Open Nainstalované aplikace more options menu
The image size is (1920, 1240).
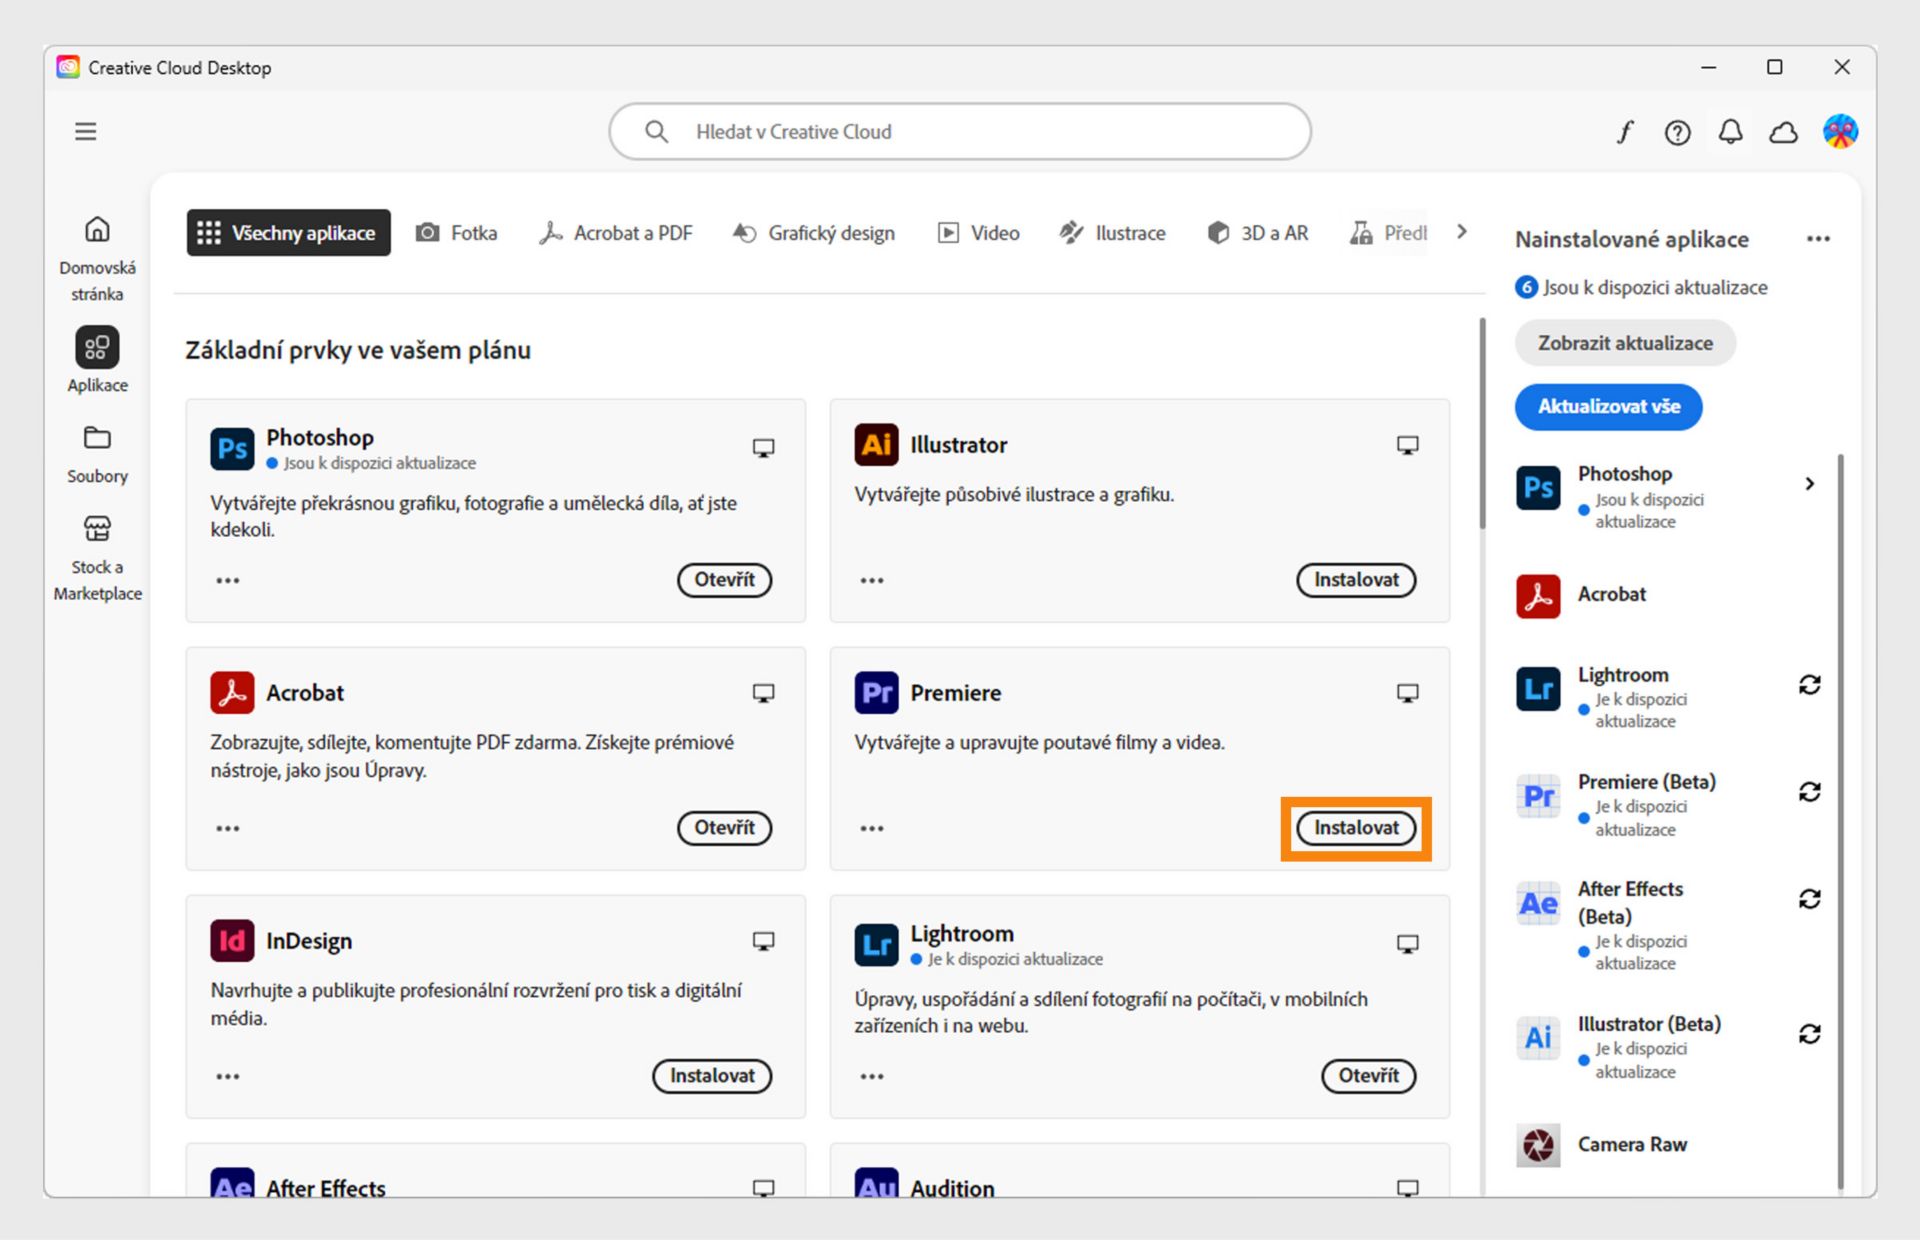click(x=1818, y=239)
